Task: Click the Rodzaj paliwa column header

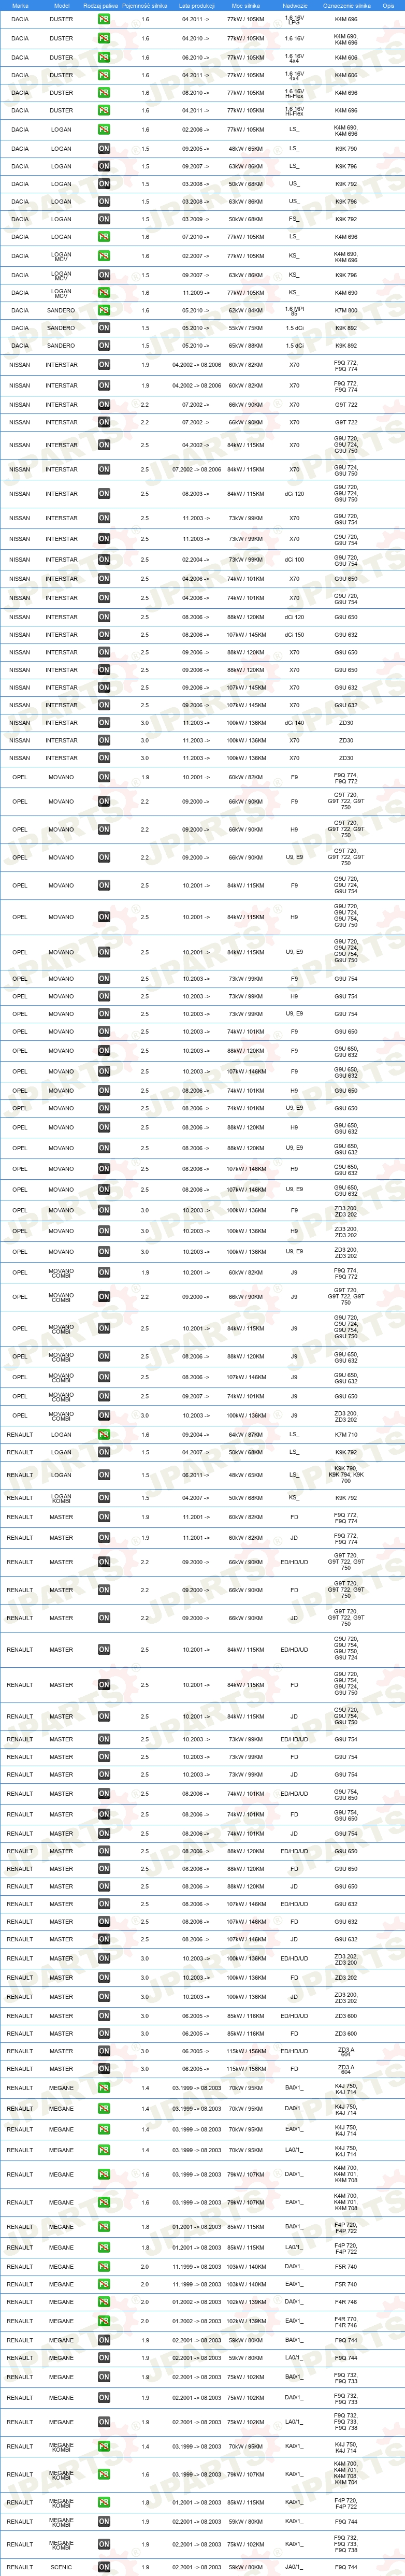Action: 100,5
